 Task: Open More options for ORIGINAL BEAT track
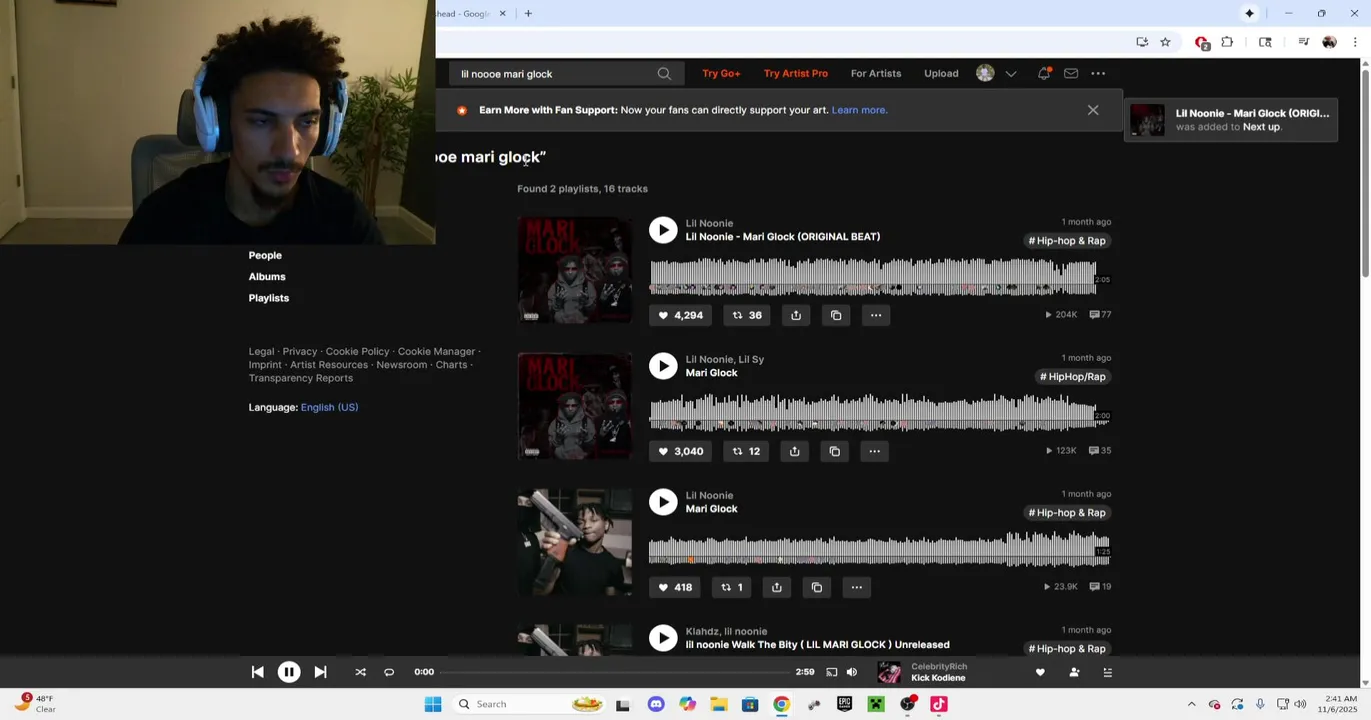coord(876,315)
